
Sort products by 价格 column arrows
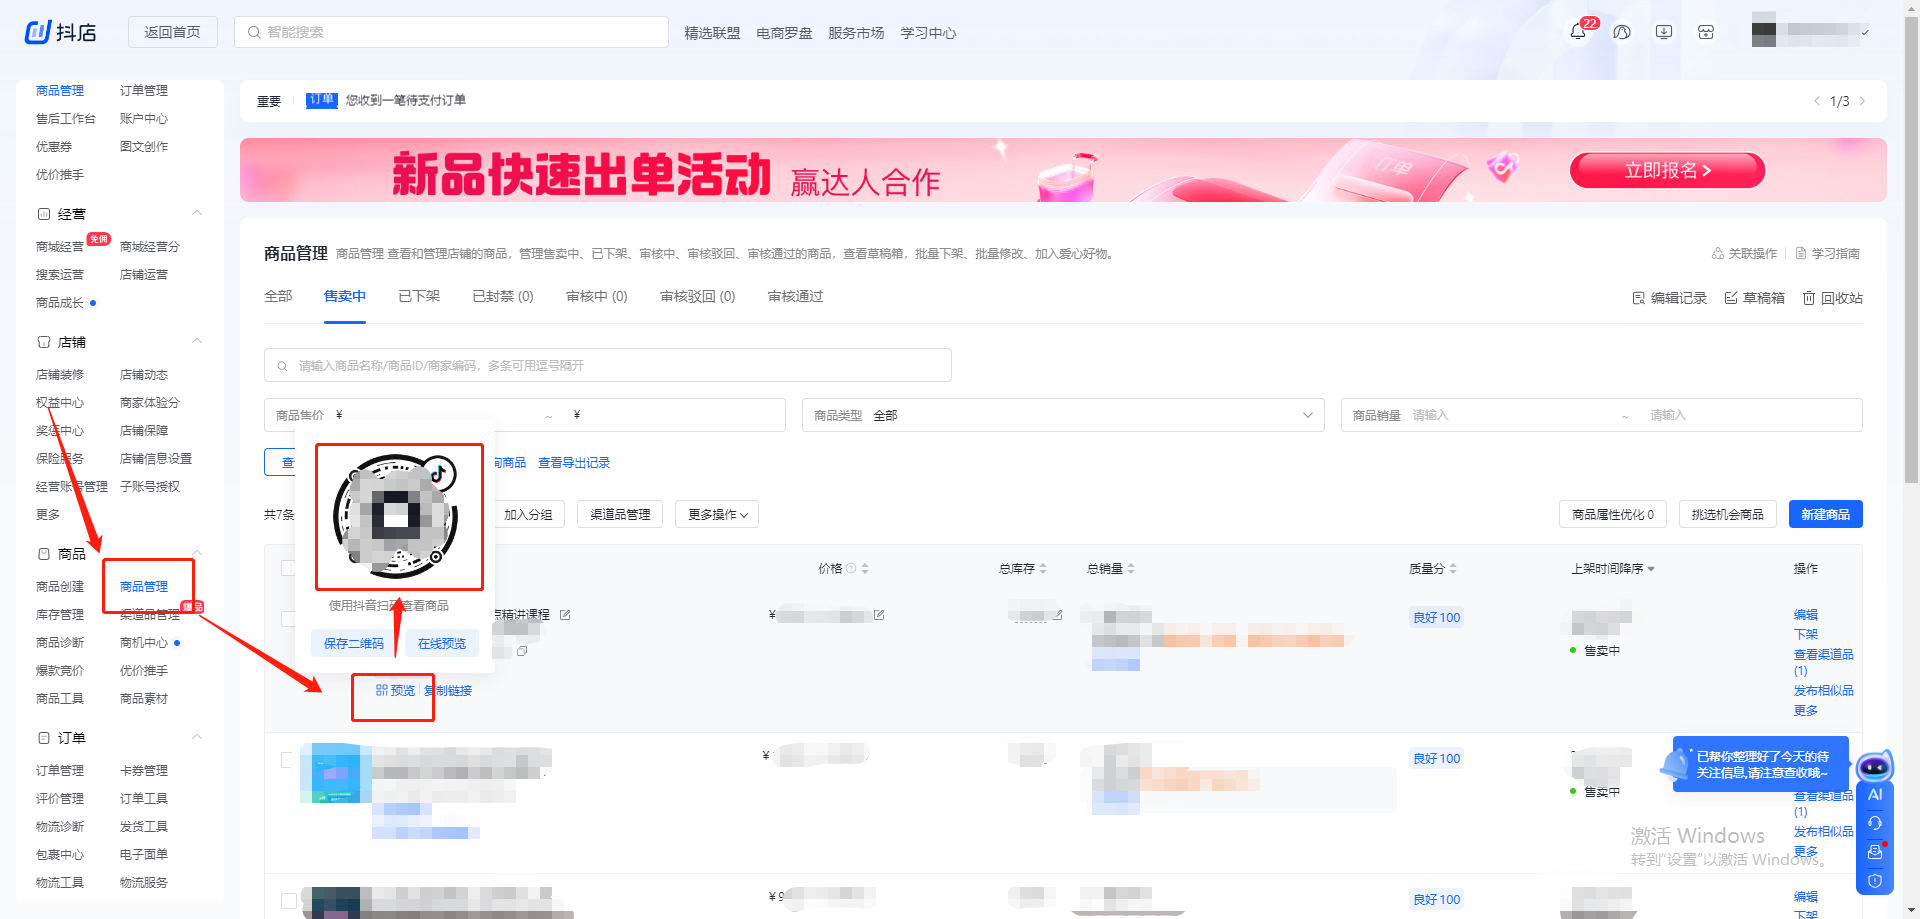click(865, 568)
